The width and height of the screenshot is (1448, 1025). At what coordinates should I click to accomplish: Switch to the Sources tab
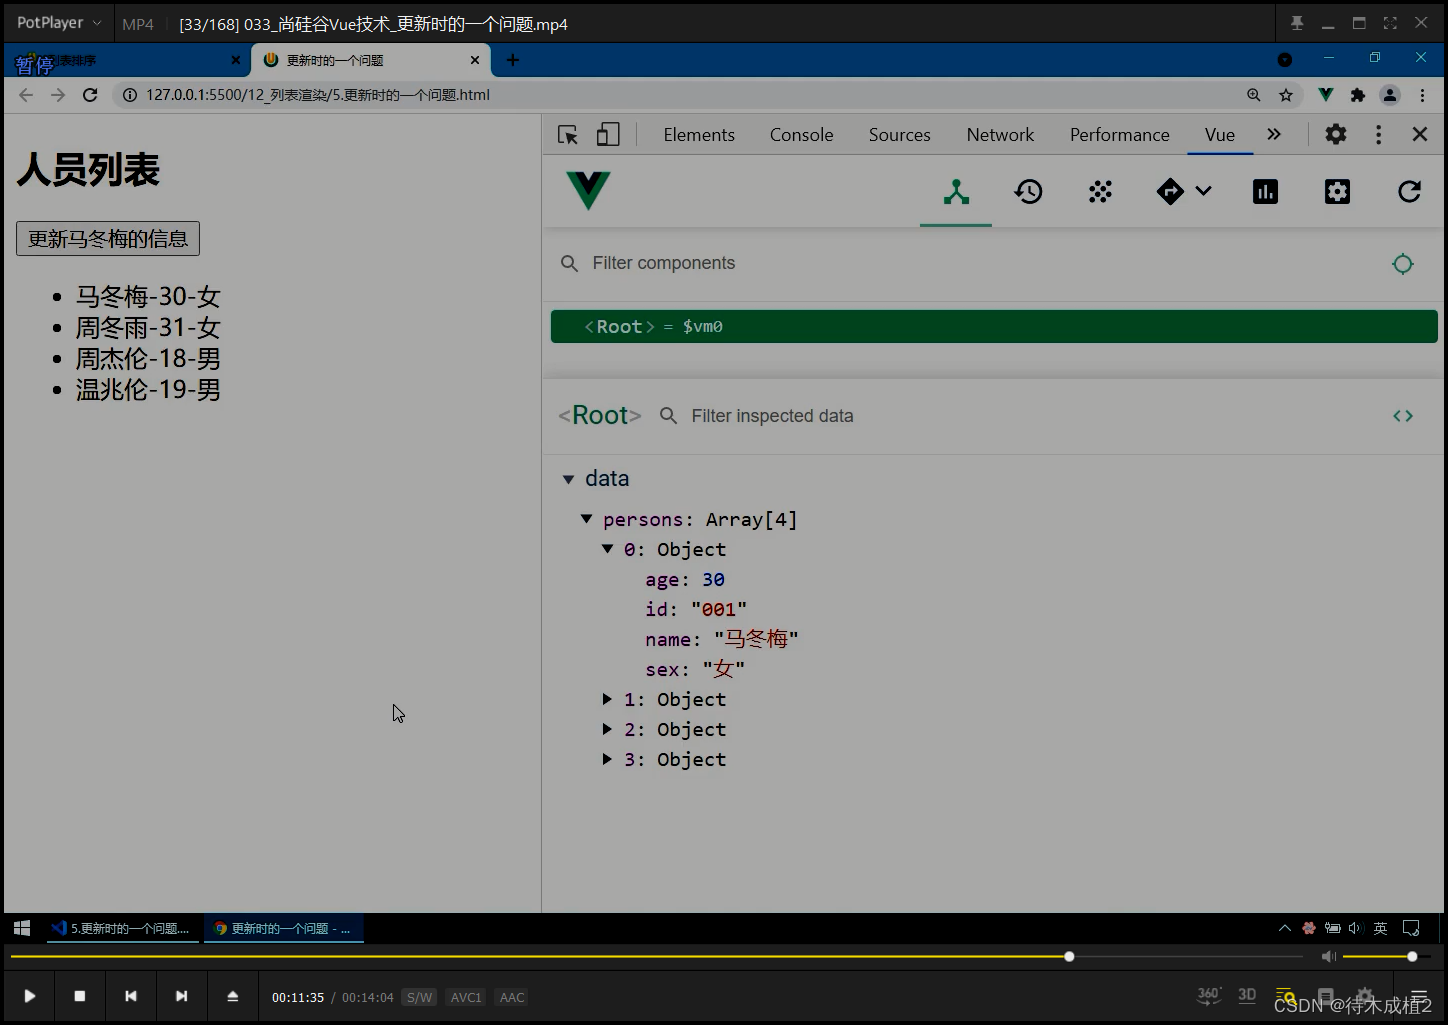[x=899, y=135]
